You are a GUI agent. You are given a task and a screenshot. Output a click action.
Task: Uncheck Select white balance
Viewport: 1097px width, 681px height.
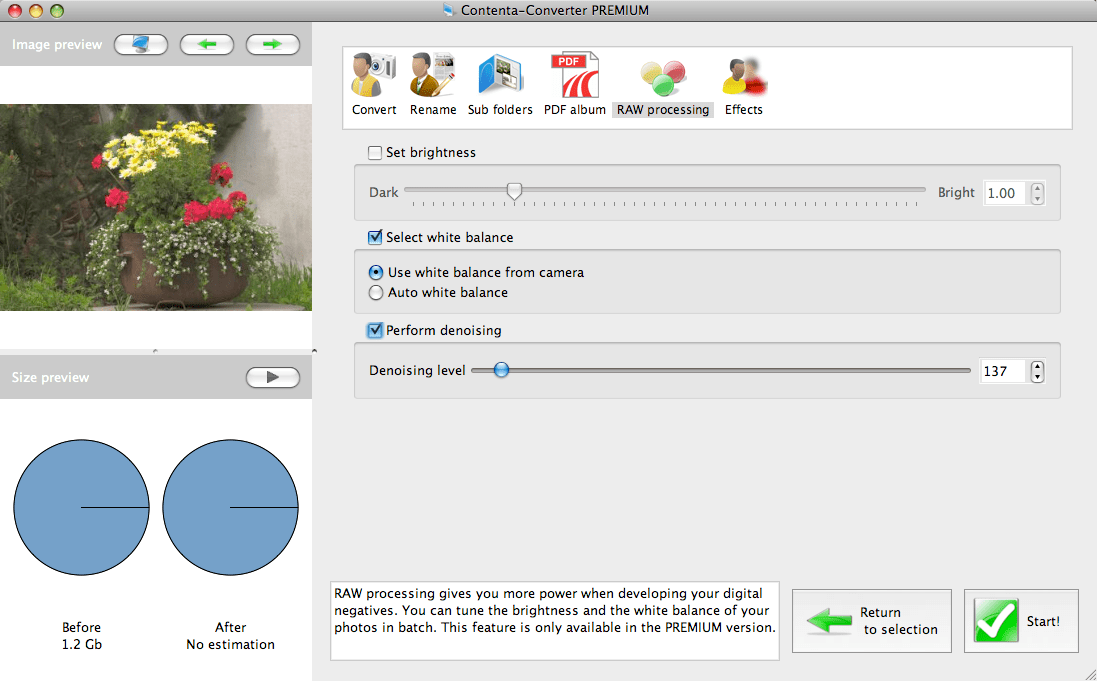tap(375, 237)
